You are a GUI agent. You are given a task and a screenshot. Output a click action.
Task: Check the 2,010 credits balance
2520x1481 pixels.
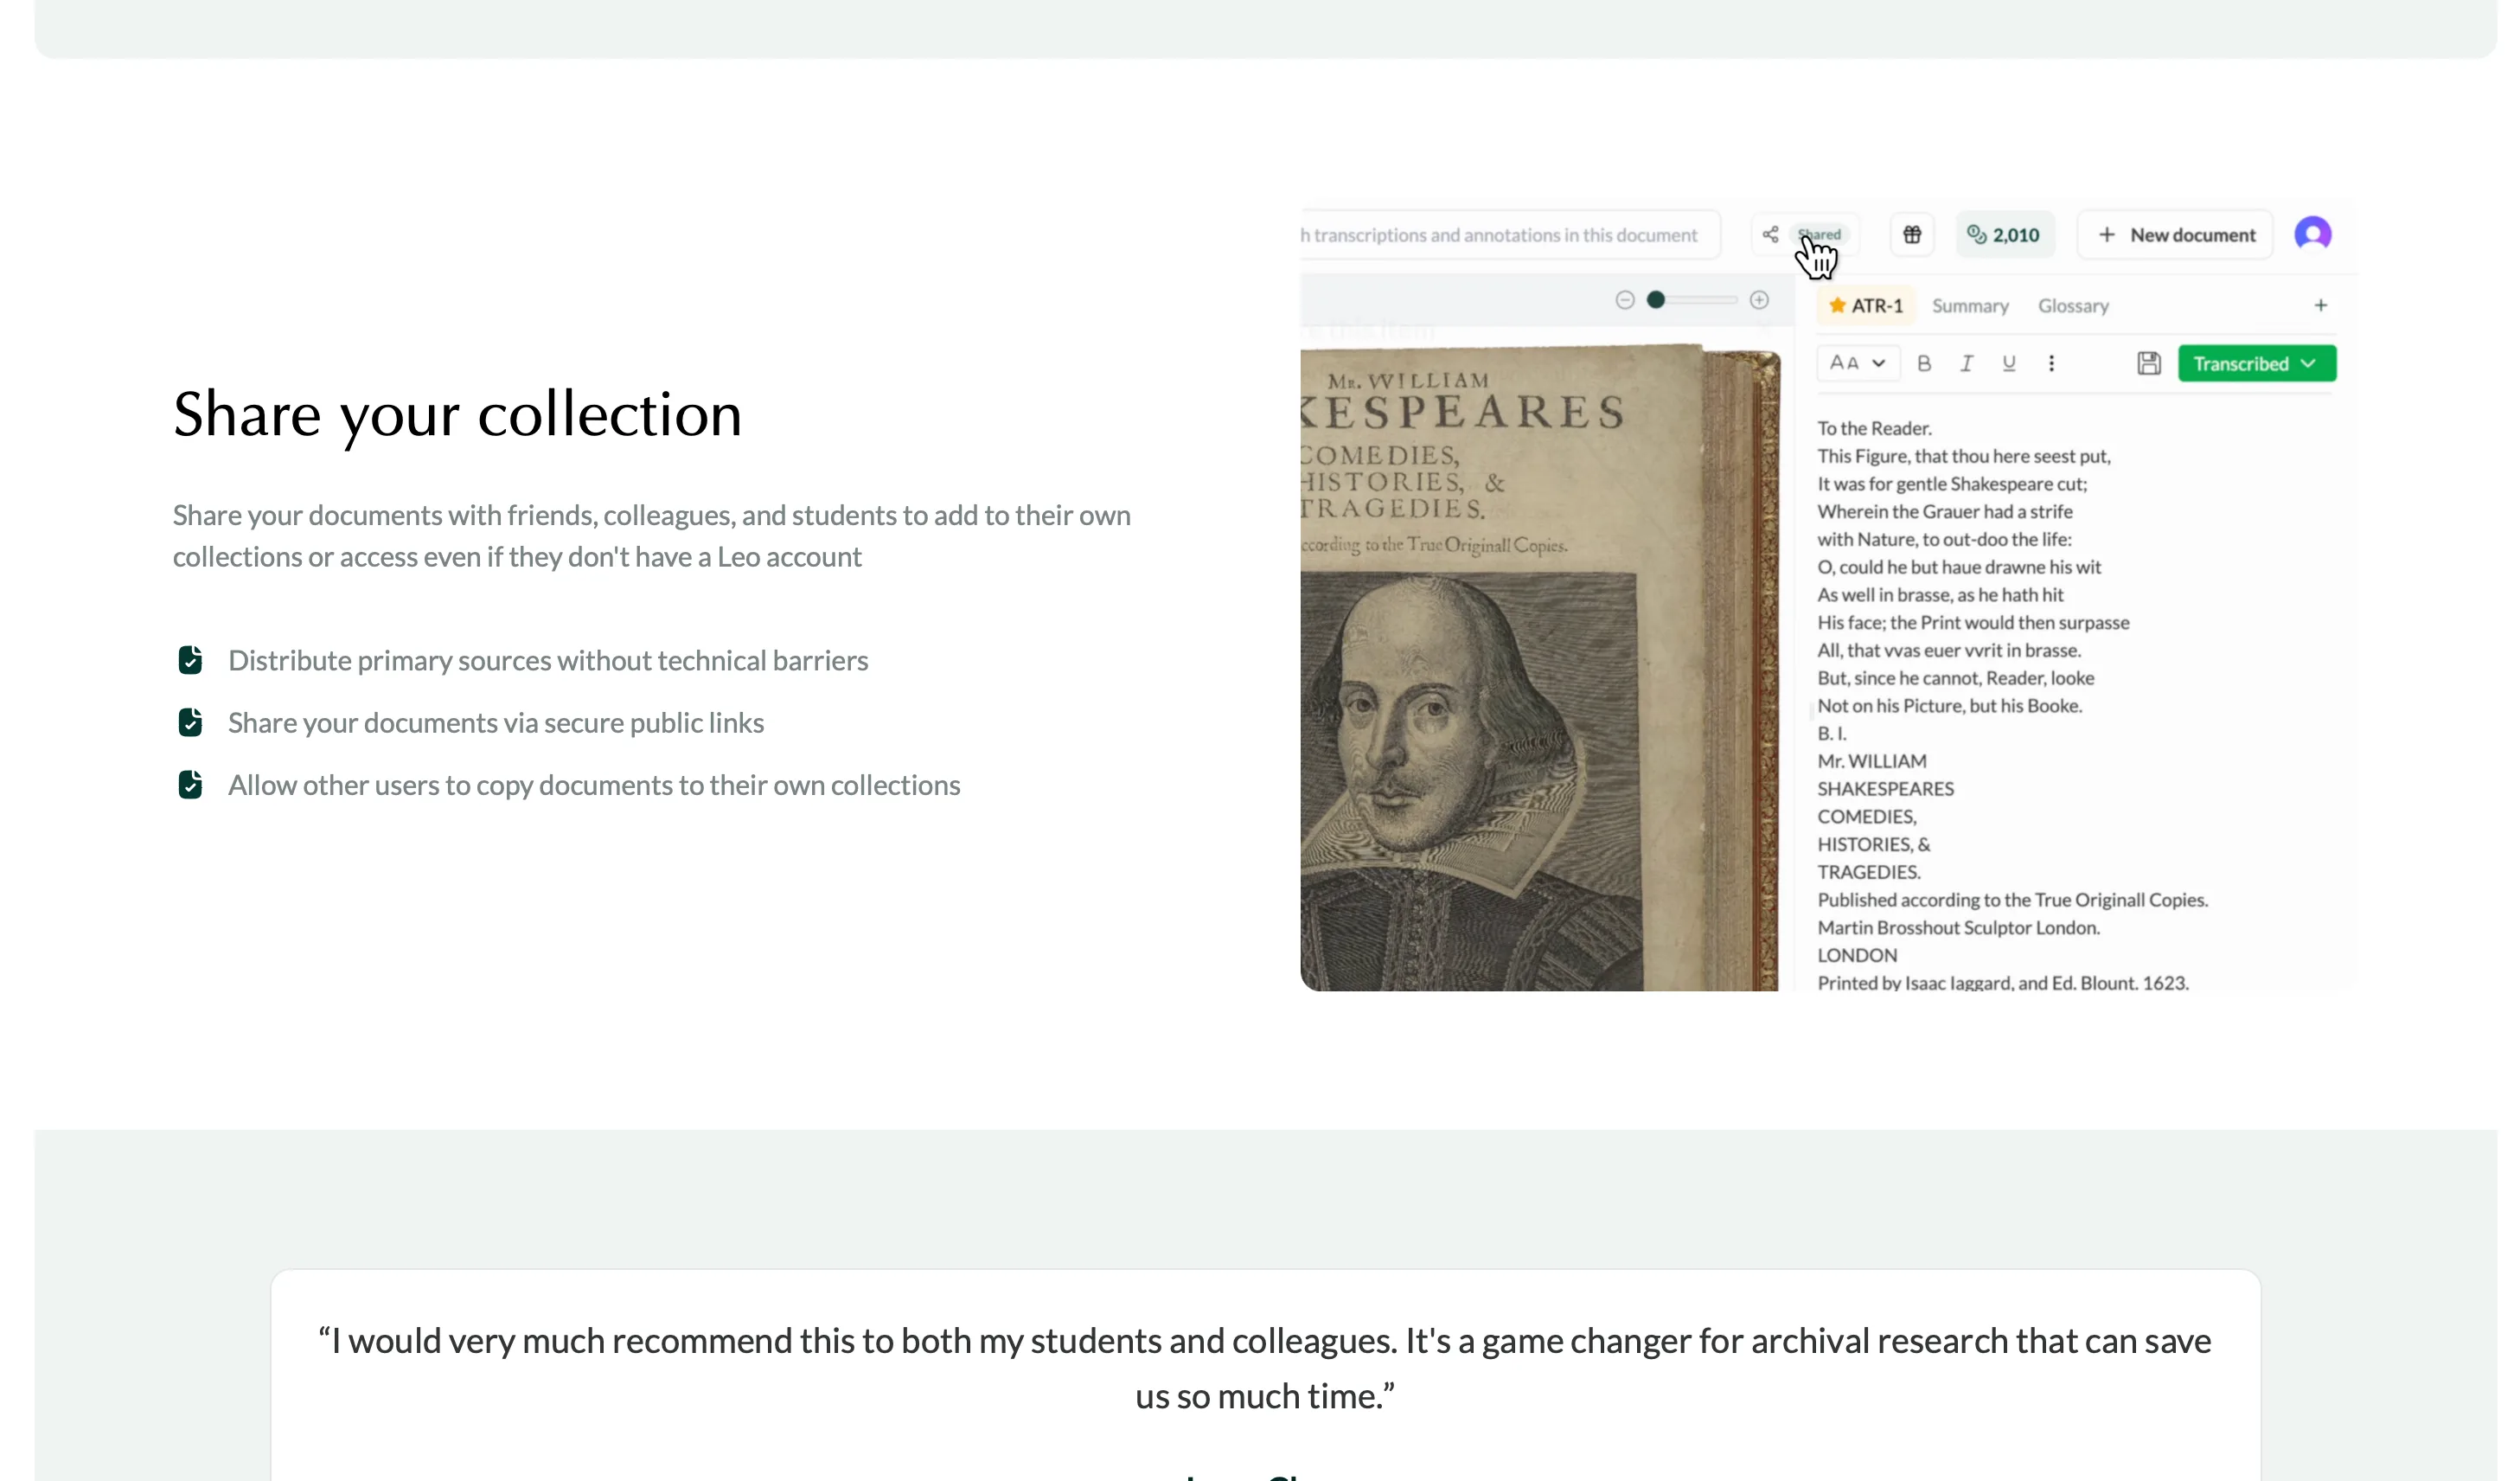[2004, 235]
